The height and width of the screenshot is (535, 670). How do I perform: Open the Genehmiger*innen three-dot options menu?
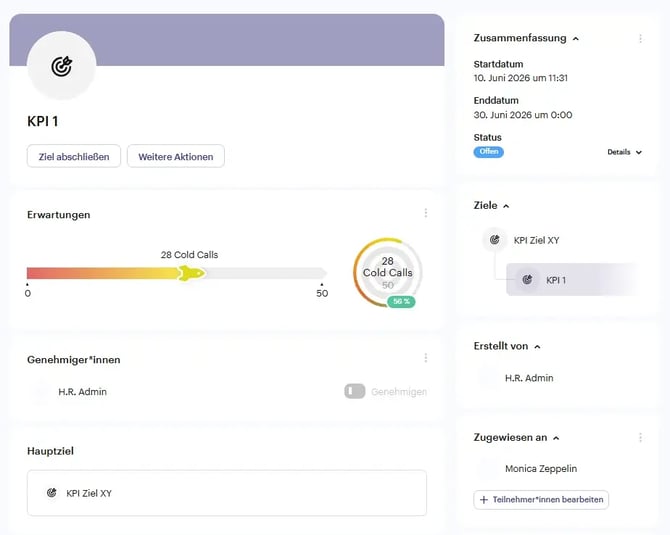(426, 358)
